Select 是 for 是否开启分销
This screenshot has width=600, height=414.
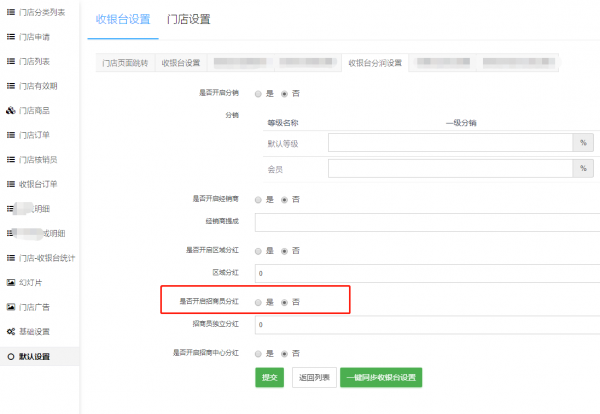(258, 94)
